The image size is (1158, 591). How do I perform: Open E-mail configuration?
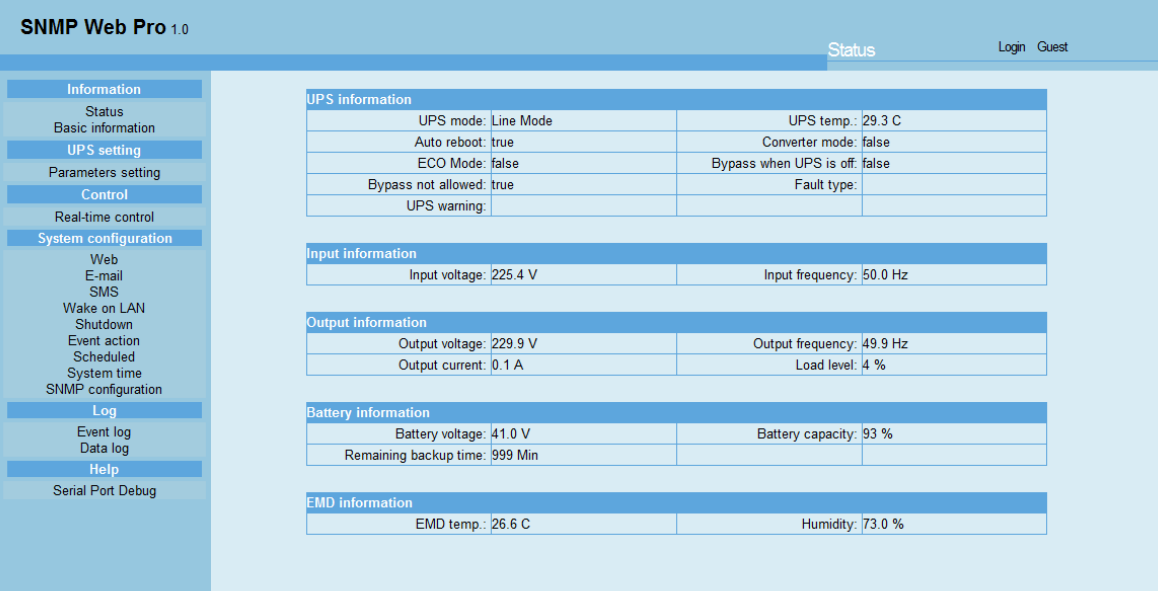click(104, 276)
